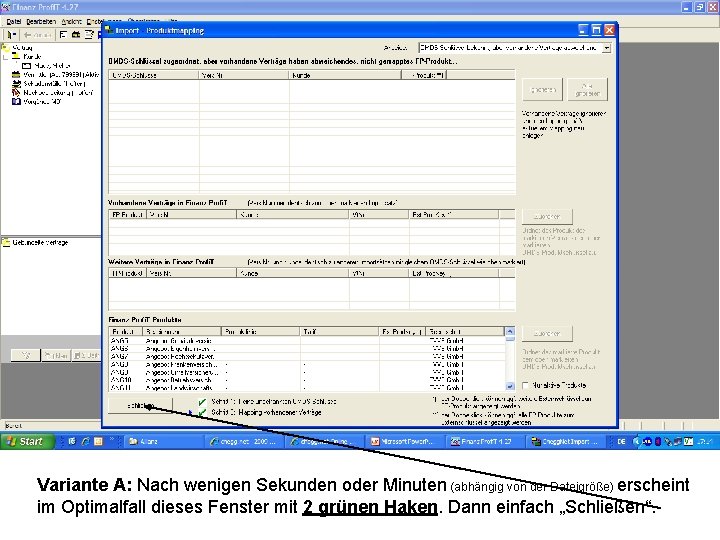This screenshot has width=720, height=540.
Task: Click Kunde header in the Weitere Verträge table
Action: point(292,273)
